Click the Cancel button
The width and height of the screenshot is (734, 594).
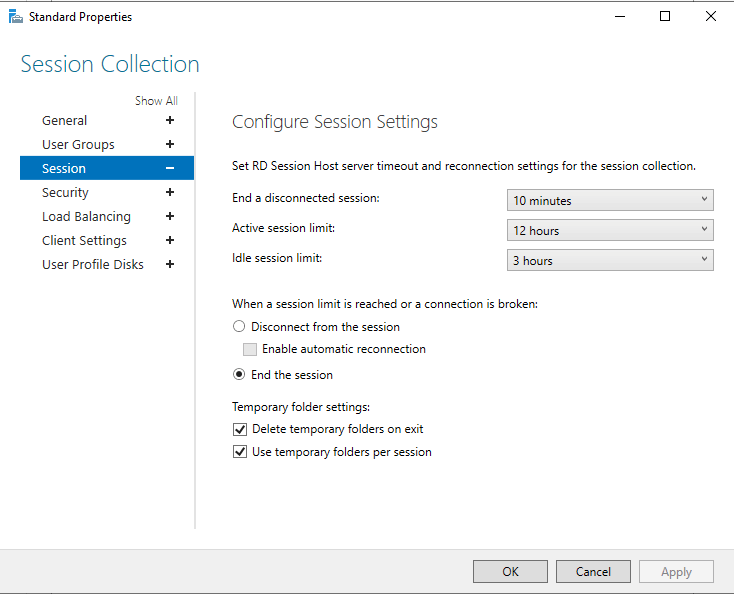point(593,572)
